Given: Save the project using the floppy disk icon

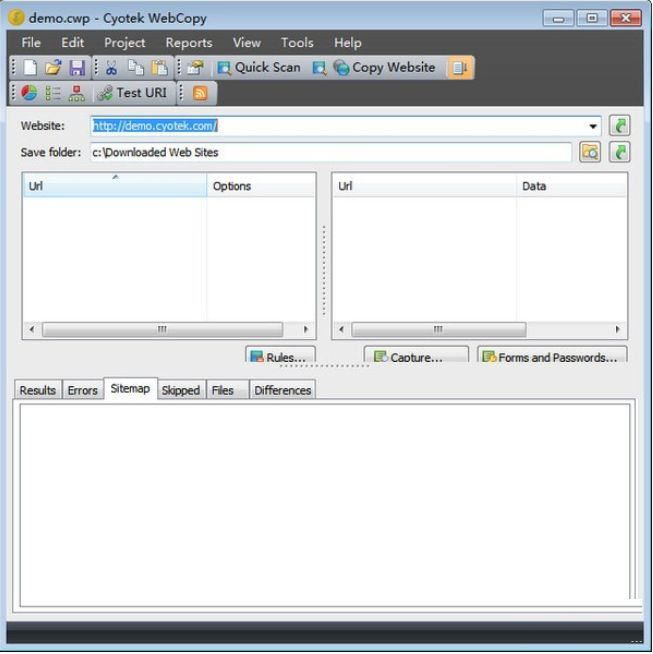Looking at the screenshot, I should tap(77, 68).
